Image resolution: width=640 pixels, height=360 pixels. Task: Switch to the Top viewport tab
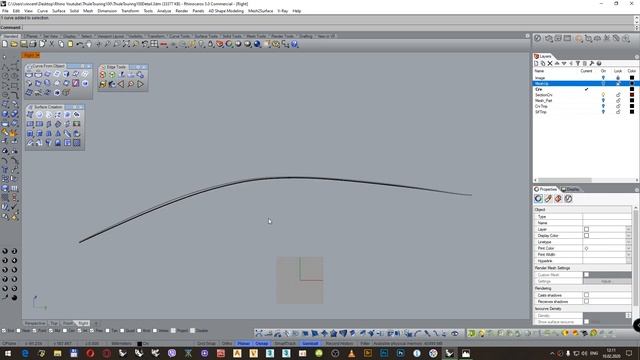point(54,323)
